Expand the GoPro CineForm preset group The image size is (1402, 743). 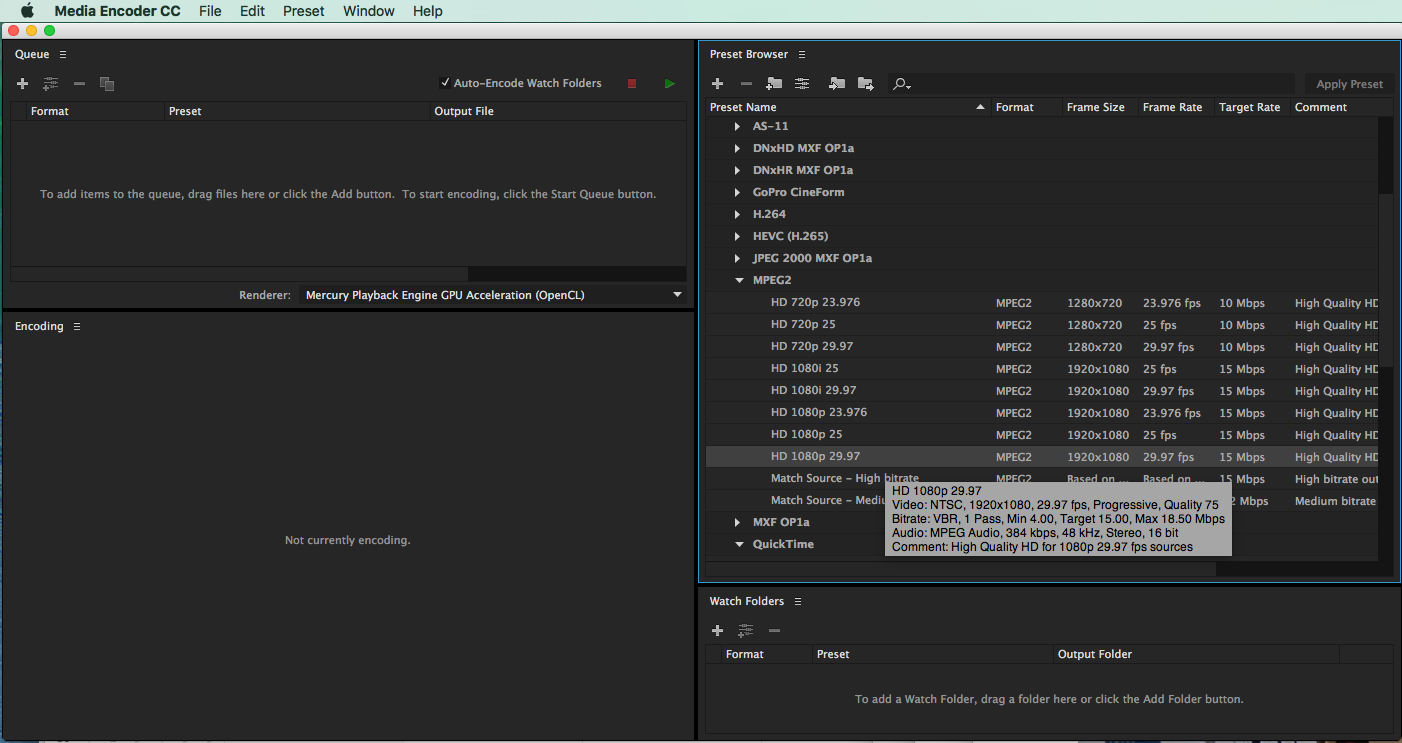click(x=737, y=192)
